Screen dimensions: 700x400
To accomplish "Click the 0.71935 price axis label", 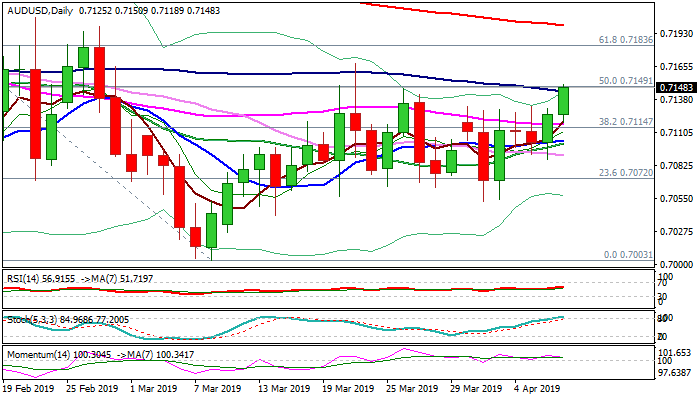I will click(676, 34).
